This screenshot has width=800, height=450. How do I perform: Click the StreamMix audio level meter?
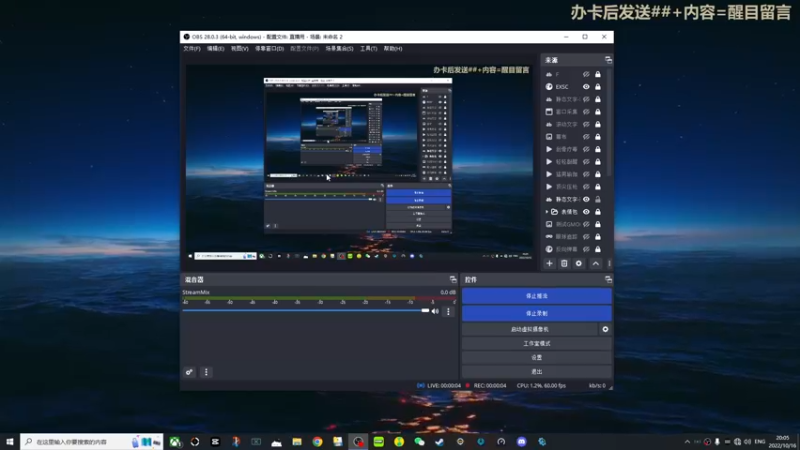click(x=319, y=298)
